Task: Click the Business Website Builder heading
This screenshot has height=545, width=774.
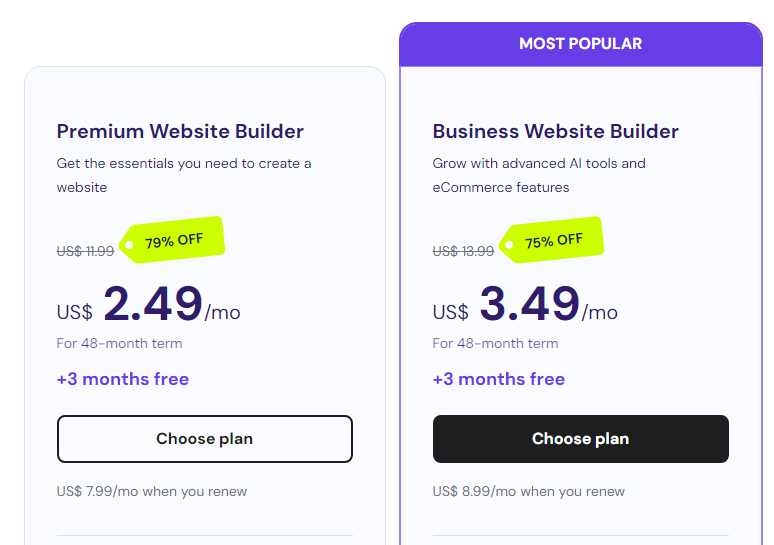Action: point(555,131)
